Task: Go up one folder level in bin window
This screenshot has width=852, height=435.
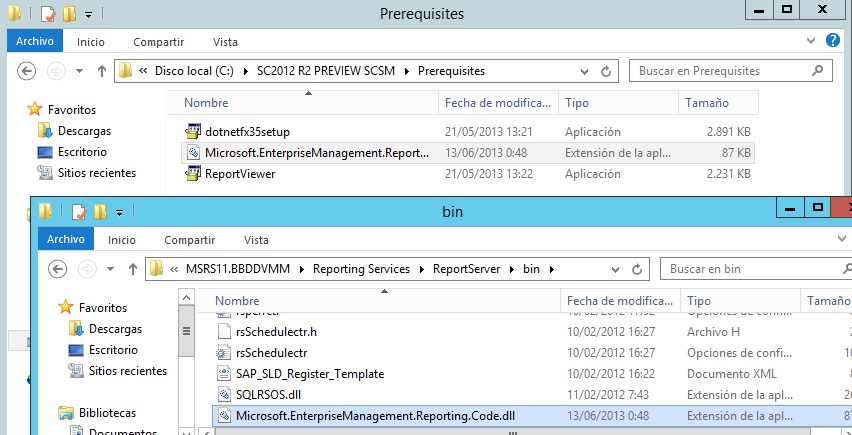Action: [132, 269]
